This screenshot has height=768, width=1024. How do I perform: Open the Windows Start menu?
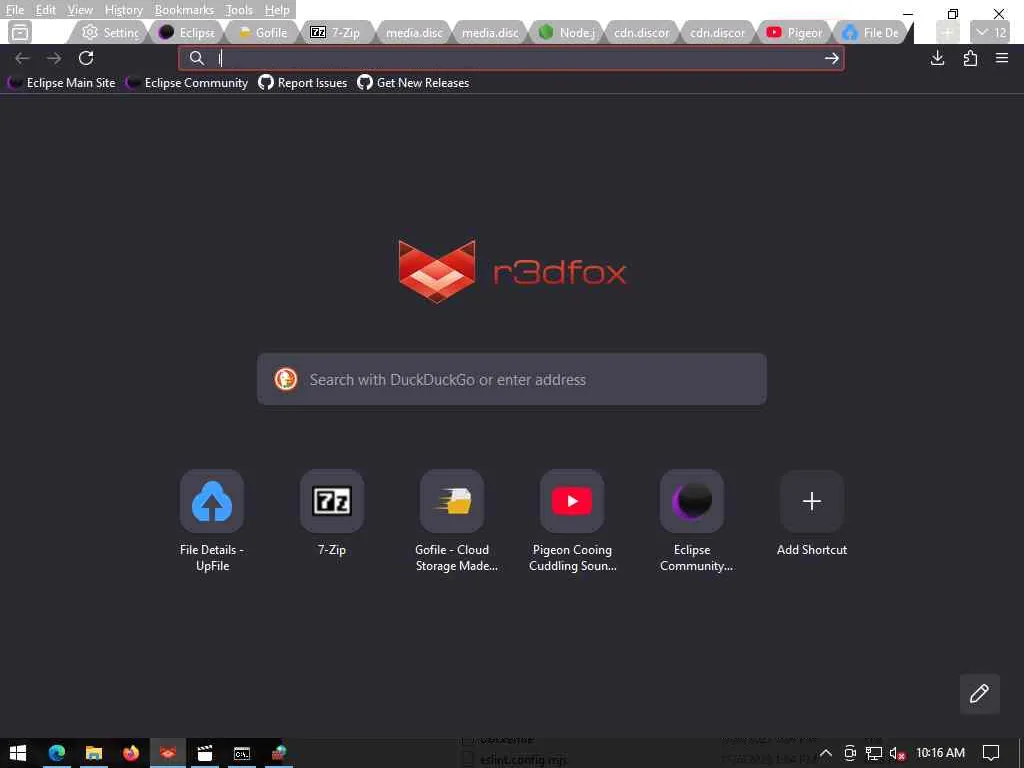pyautogui.click(x=18, y=753)
